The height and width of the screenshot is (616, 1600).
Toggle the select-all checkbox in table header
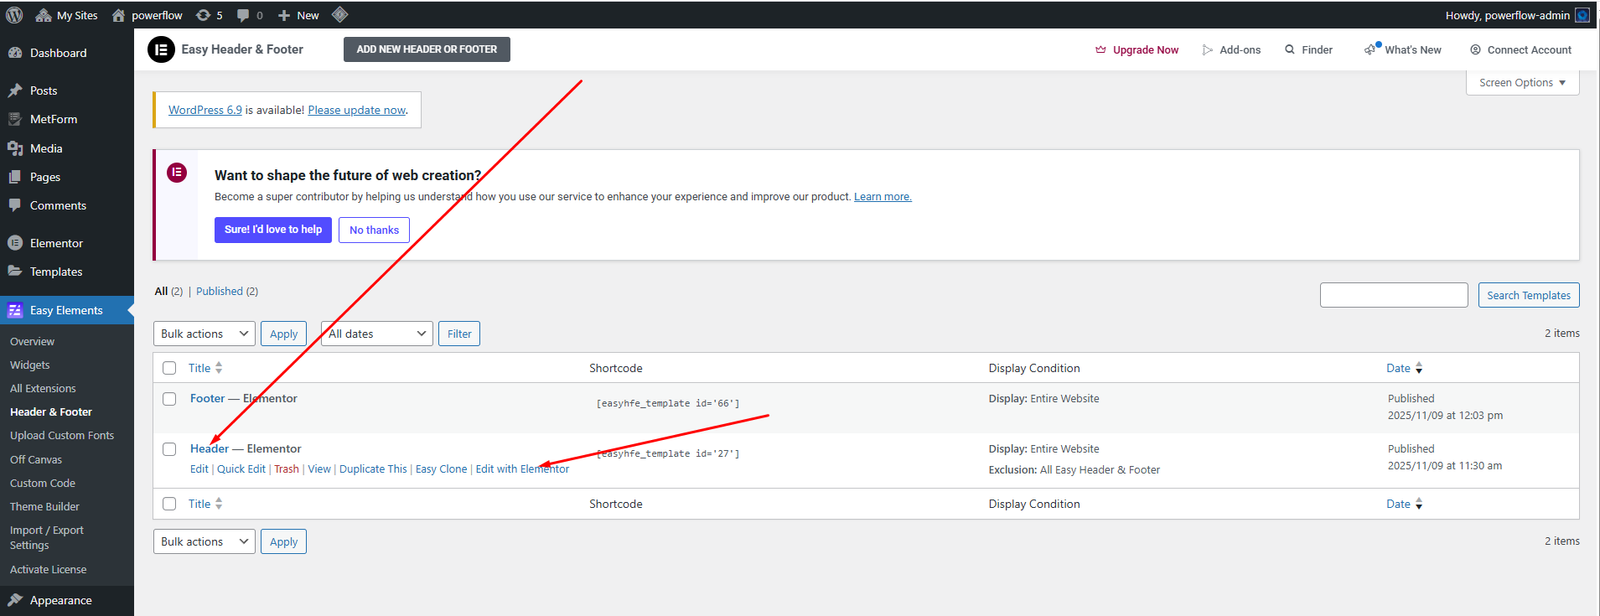pos(169,368)
